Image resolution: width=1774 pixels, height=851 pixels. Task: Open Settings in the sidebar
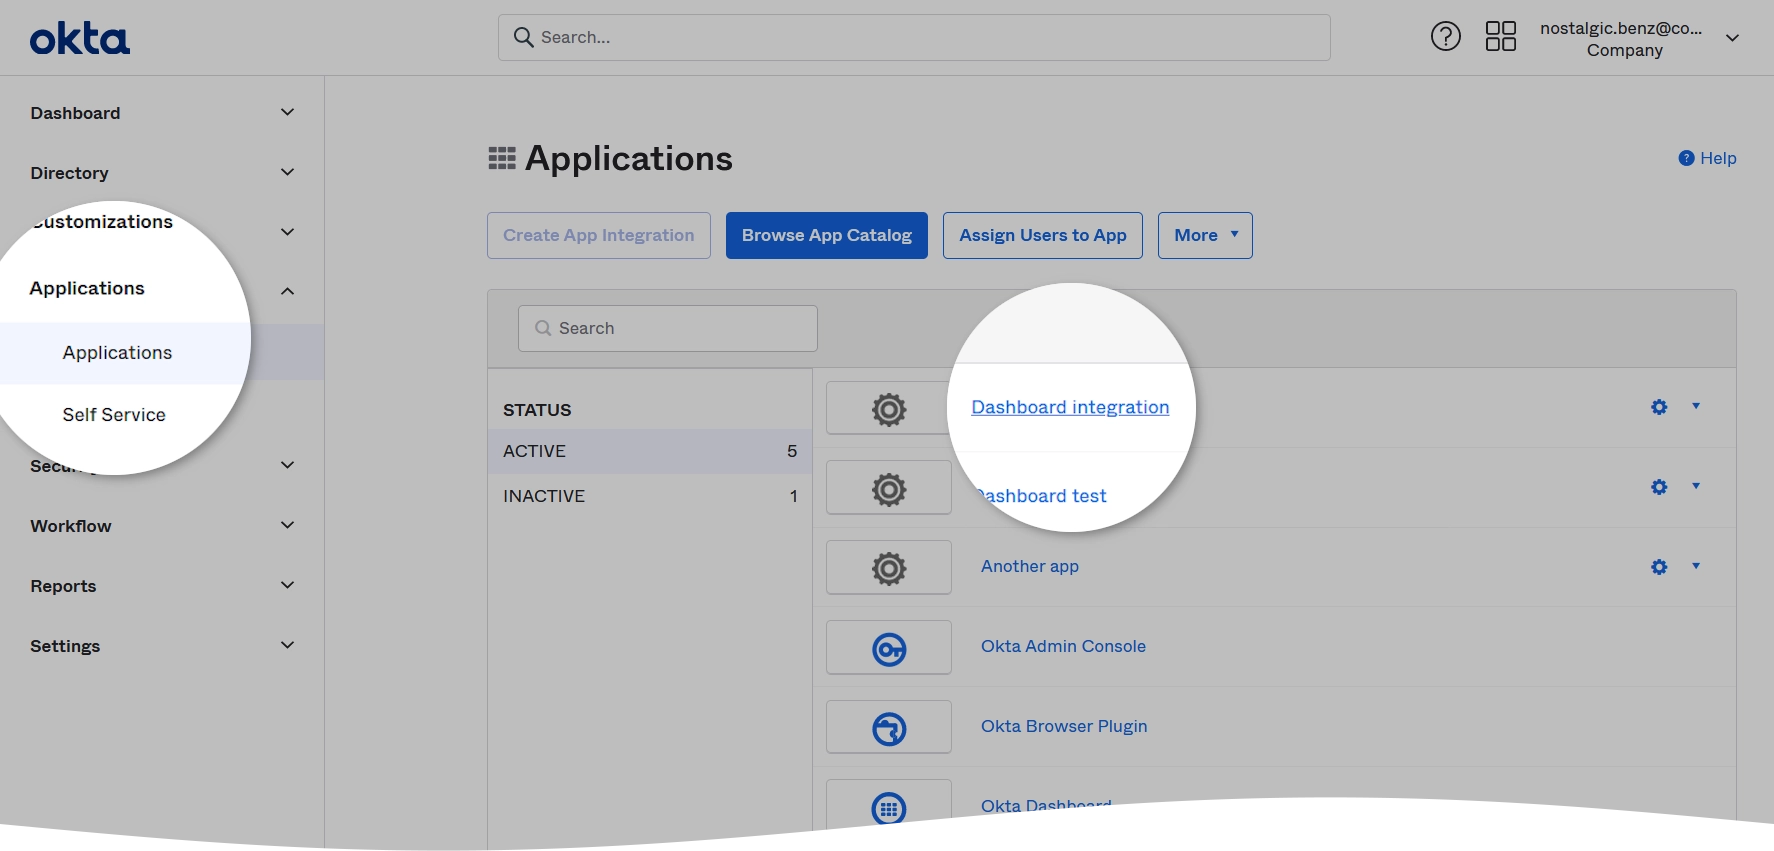(65, 646)
